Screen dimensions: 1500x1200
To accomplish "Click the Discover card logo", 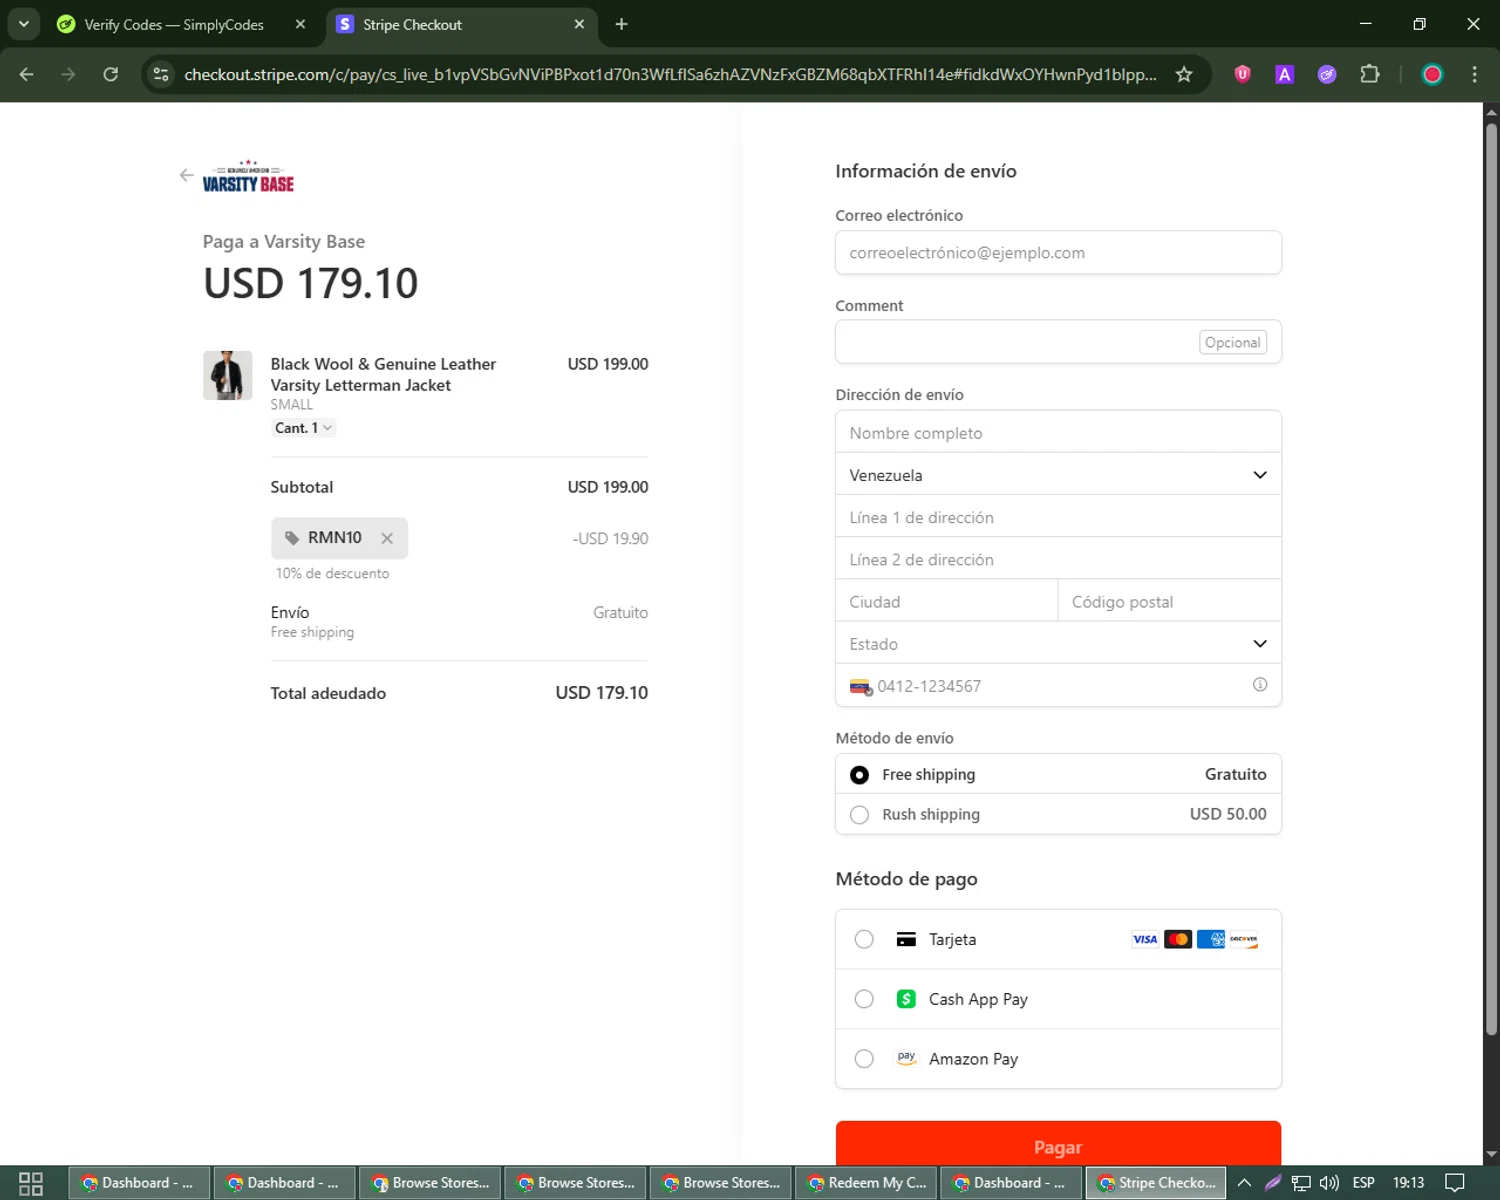I will click(1244, 939).
